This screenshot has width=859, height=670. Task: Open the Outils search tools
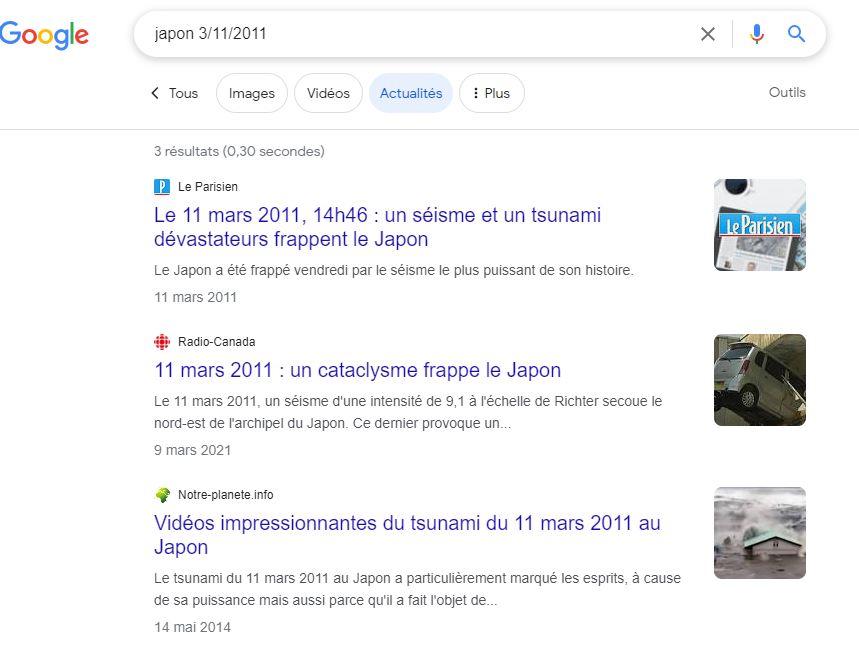pos(787,92)
